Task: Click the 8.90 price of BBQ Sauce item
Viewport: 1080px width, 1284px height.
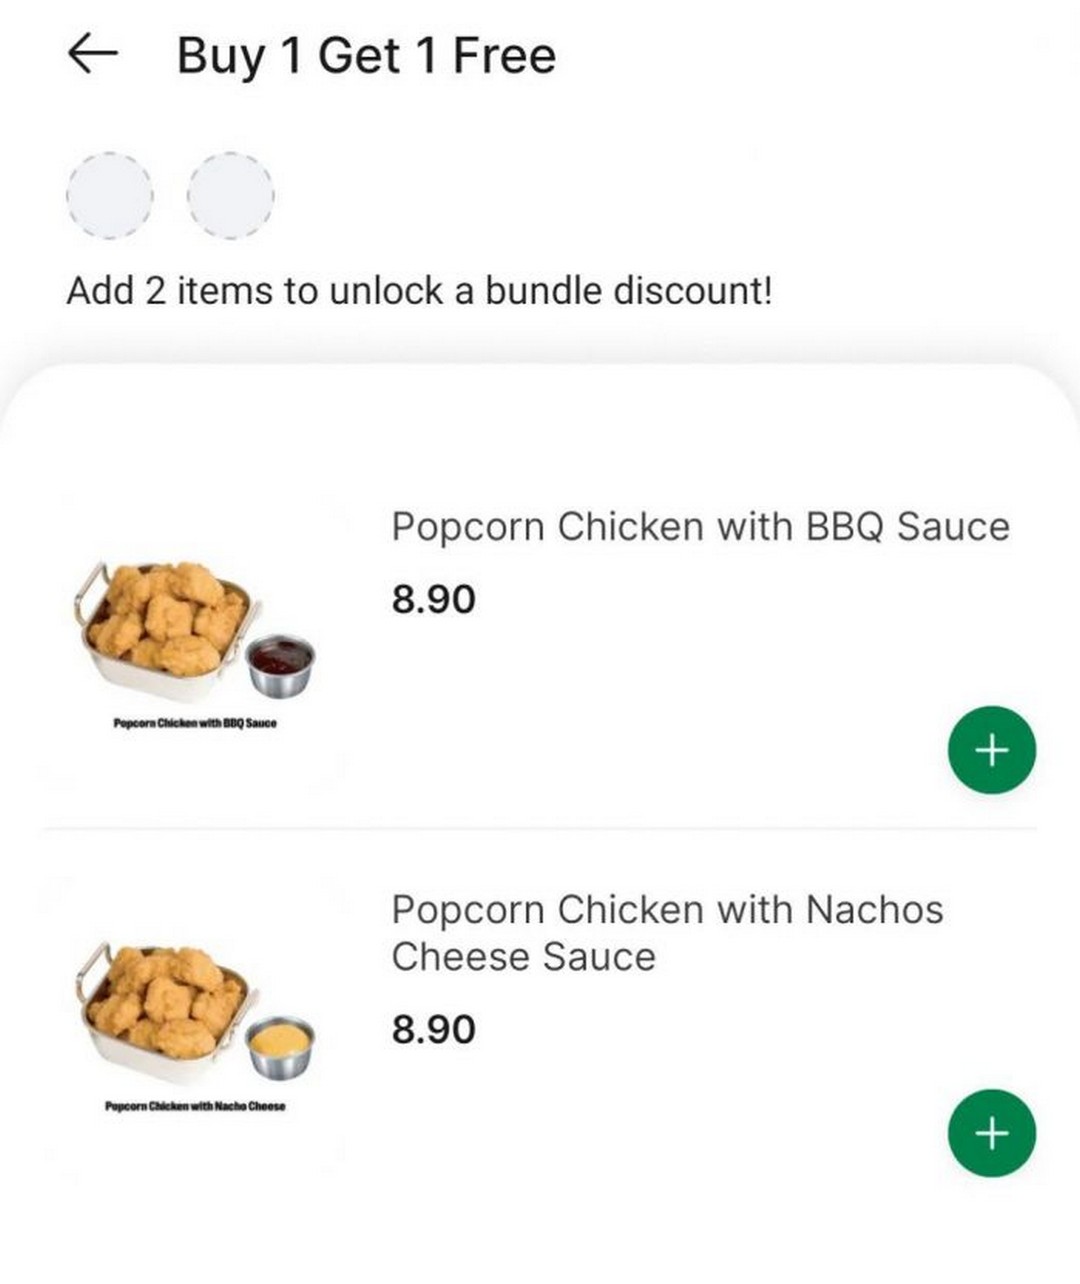Action: 433,600
